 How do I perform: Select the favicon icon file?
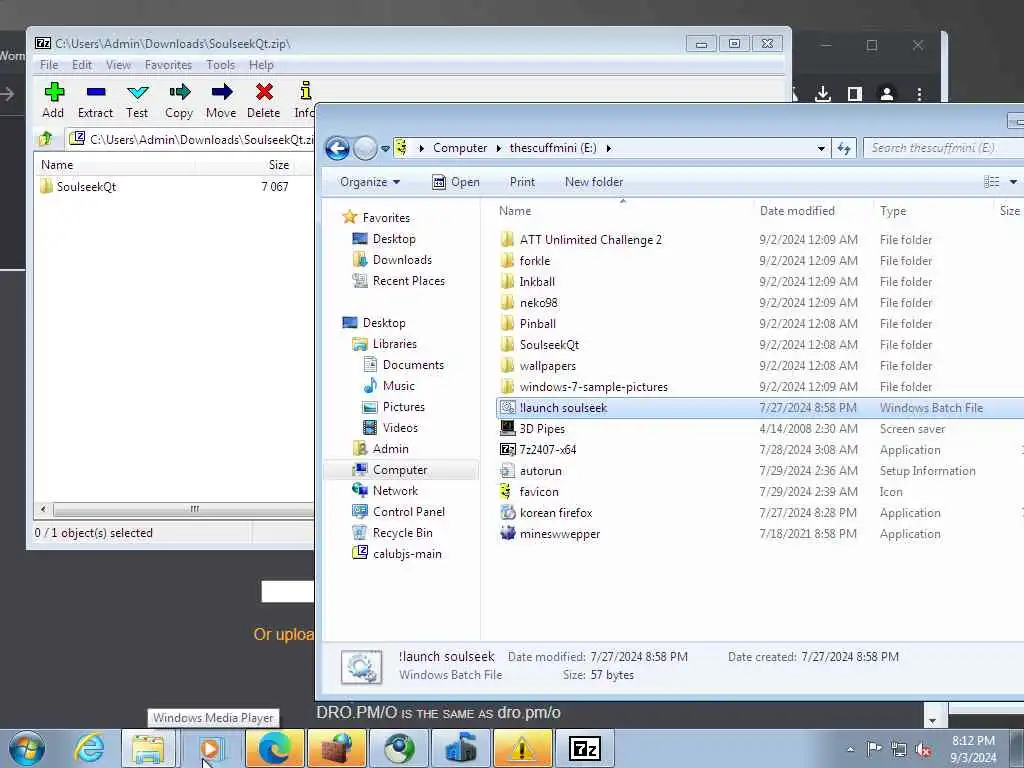pyautogui.click(x=539, y=492)
